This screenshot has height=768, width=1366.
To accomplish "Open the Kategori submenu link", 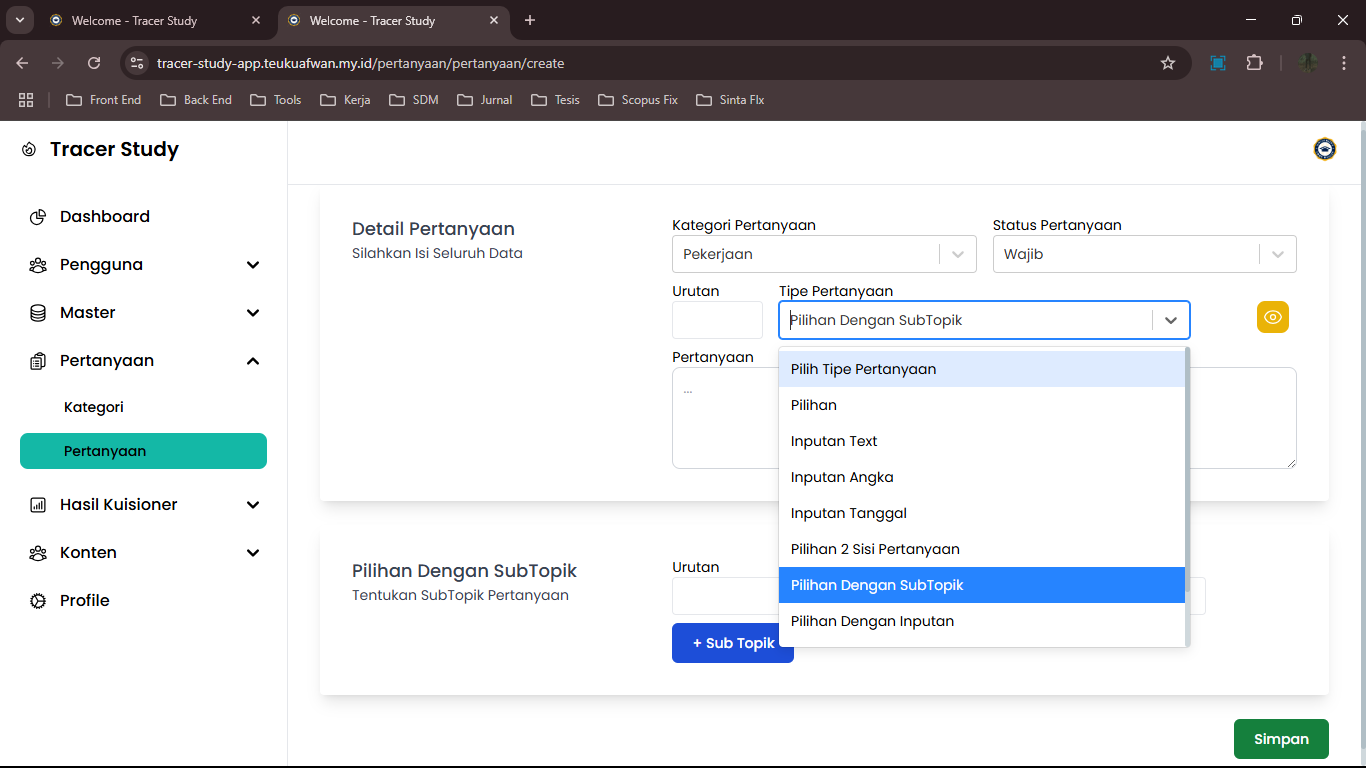I will click(x=94, y=407).
